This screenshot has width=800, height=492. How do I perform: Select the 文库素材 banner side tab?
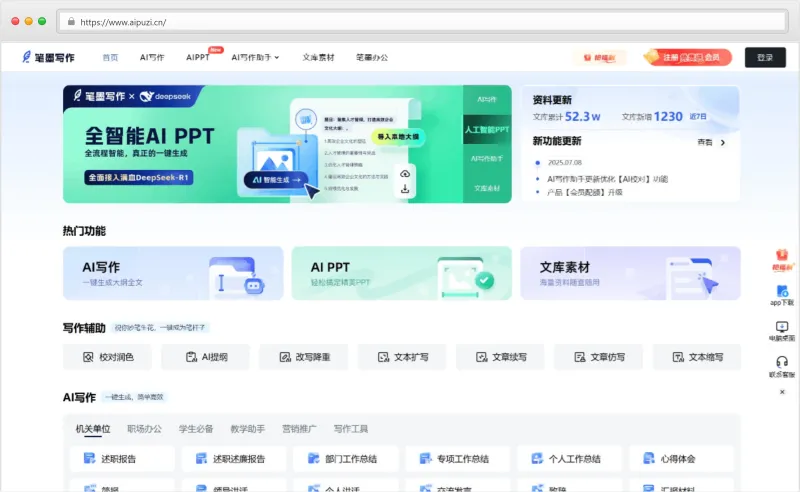coord(487,188)
